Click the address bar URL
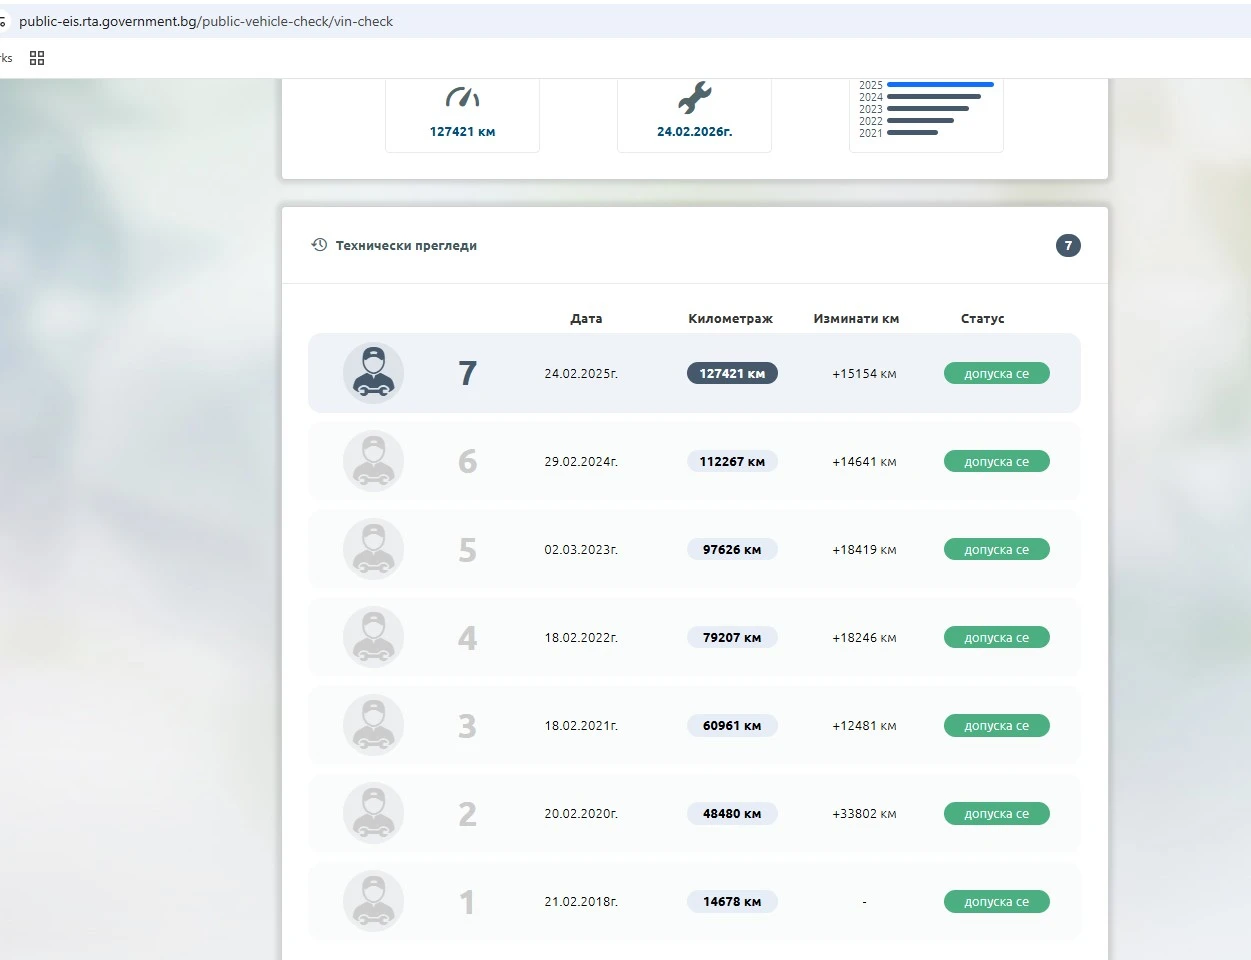The height and width of the screenshot is (960, 1251). click(206, 21)
